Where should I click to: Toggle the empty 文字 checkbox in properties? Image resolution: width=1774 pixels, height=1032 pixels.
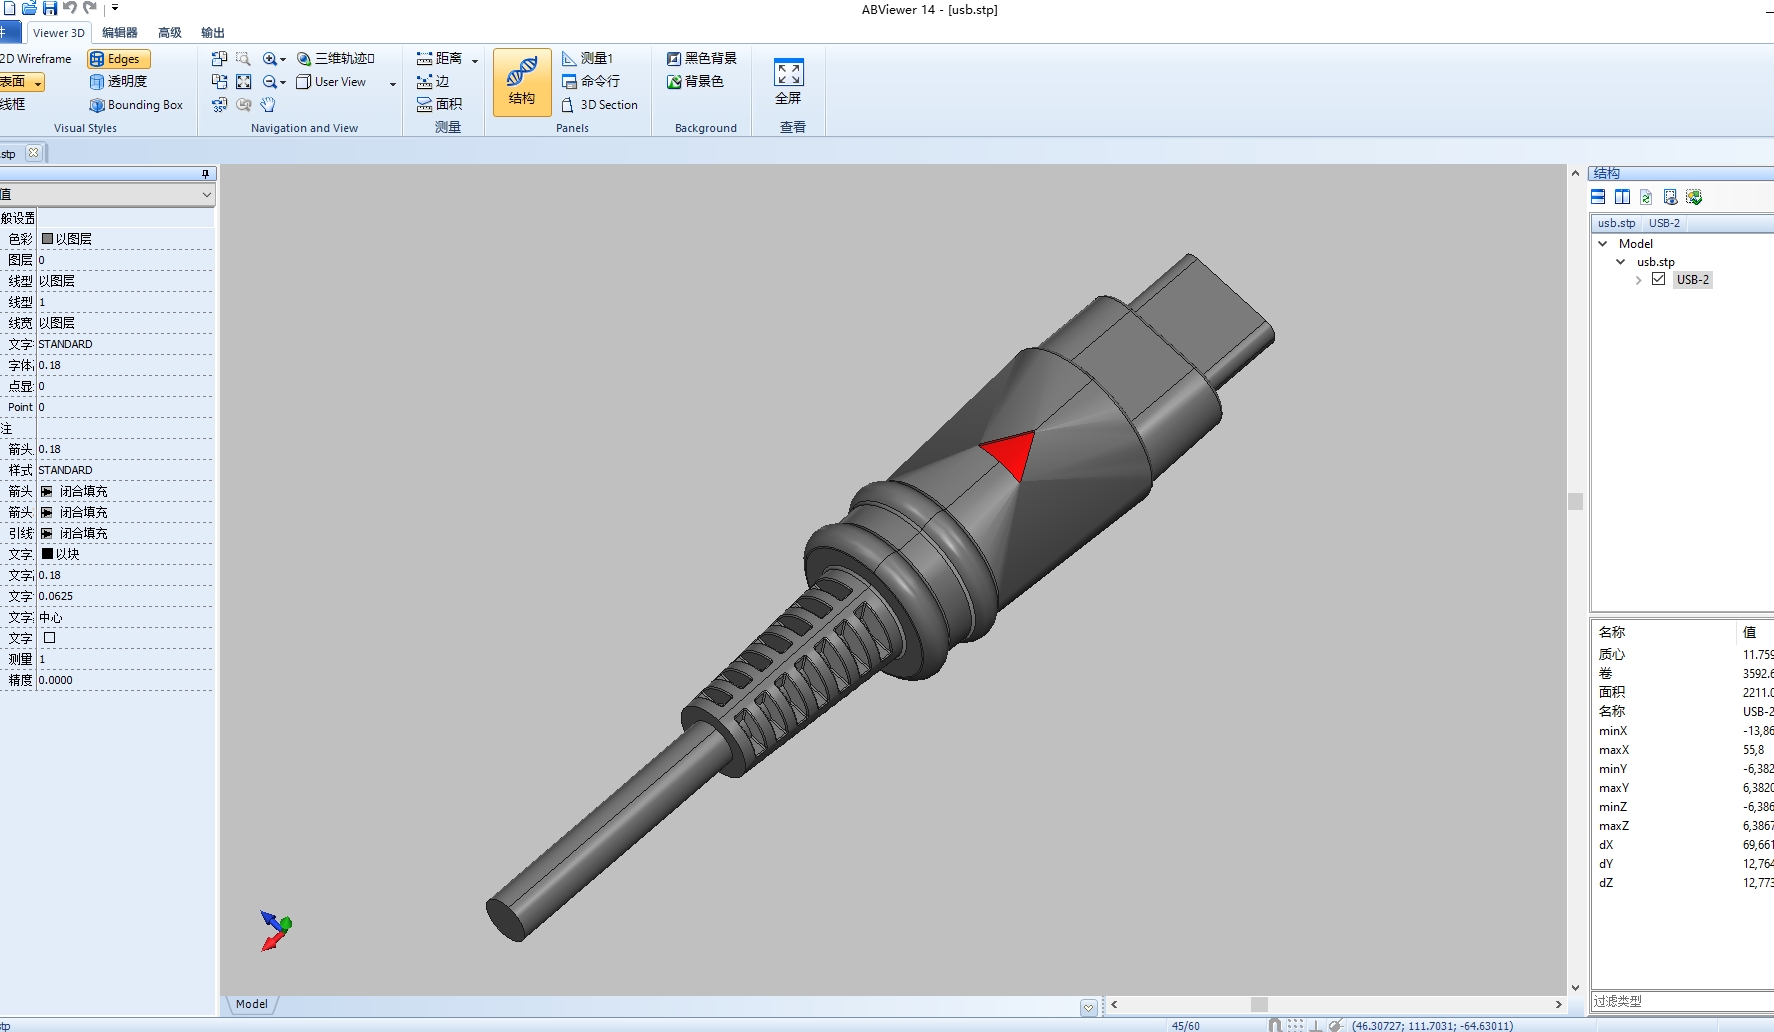(x=49, y=638)
